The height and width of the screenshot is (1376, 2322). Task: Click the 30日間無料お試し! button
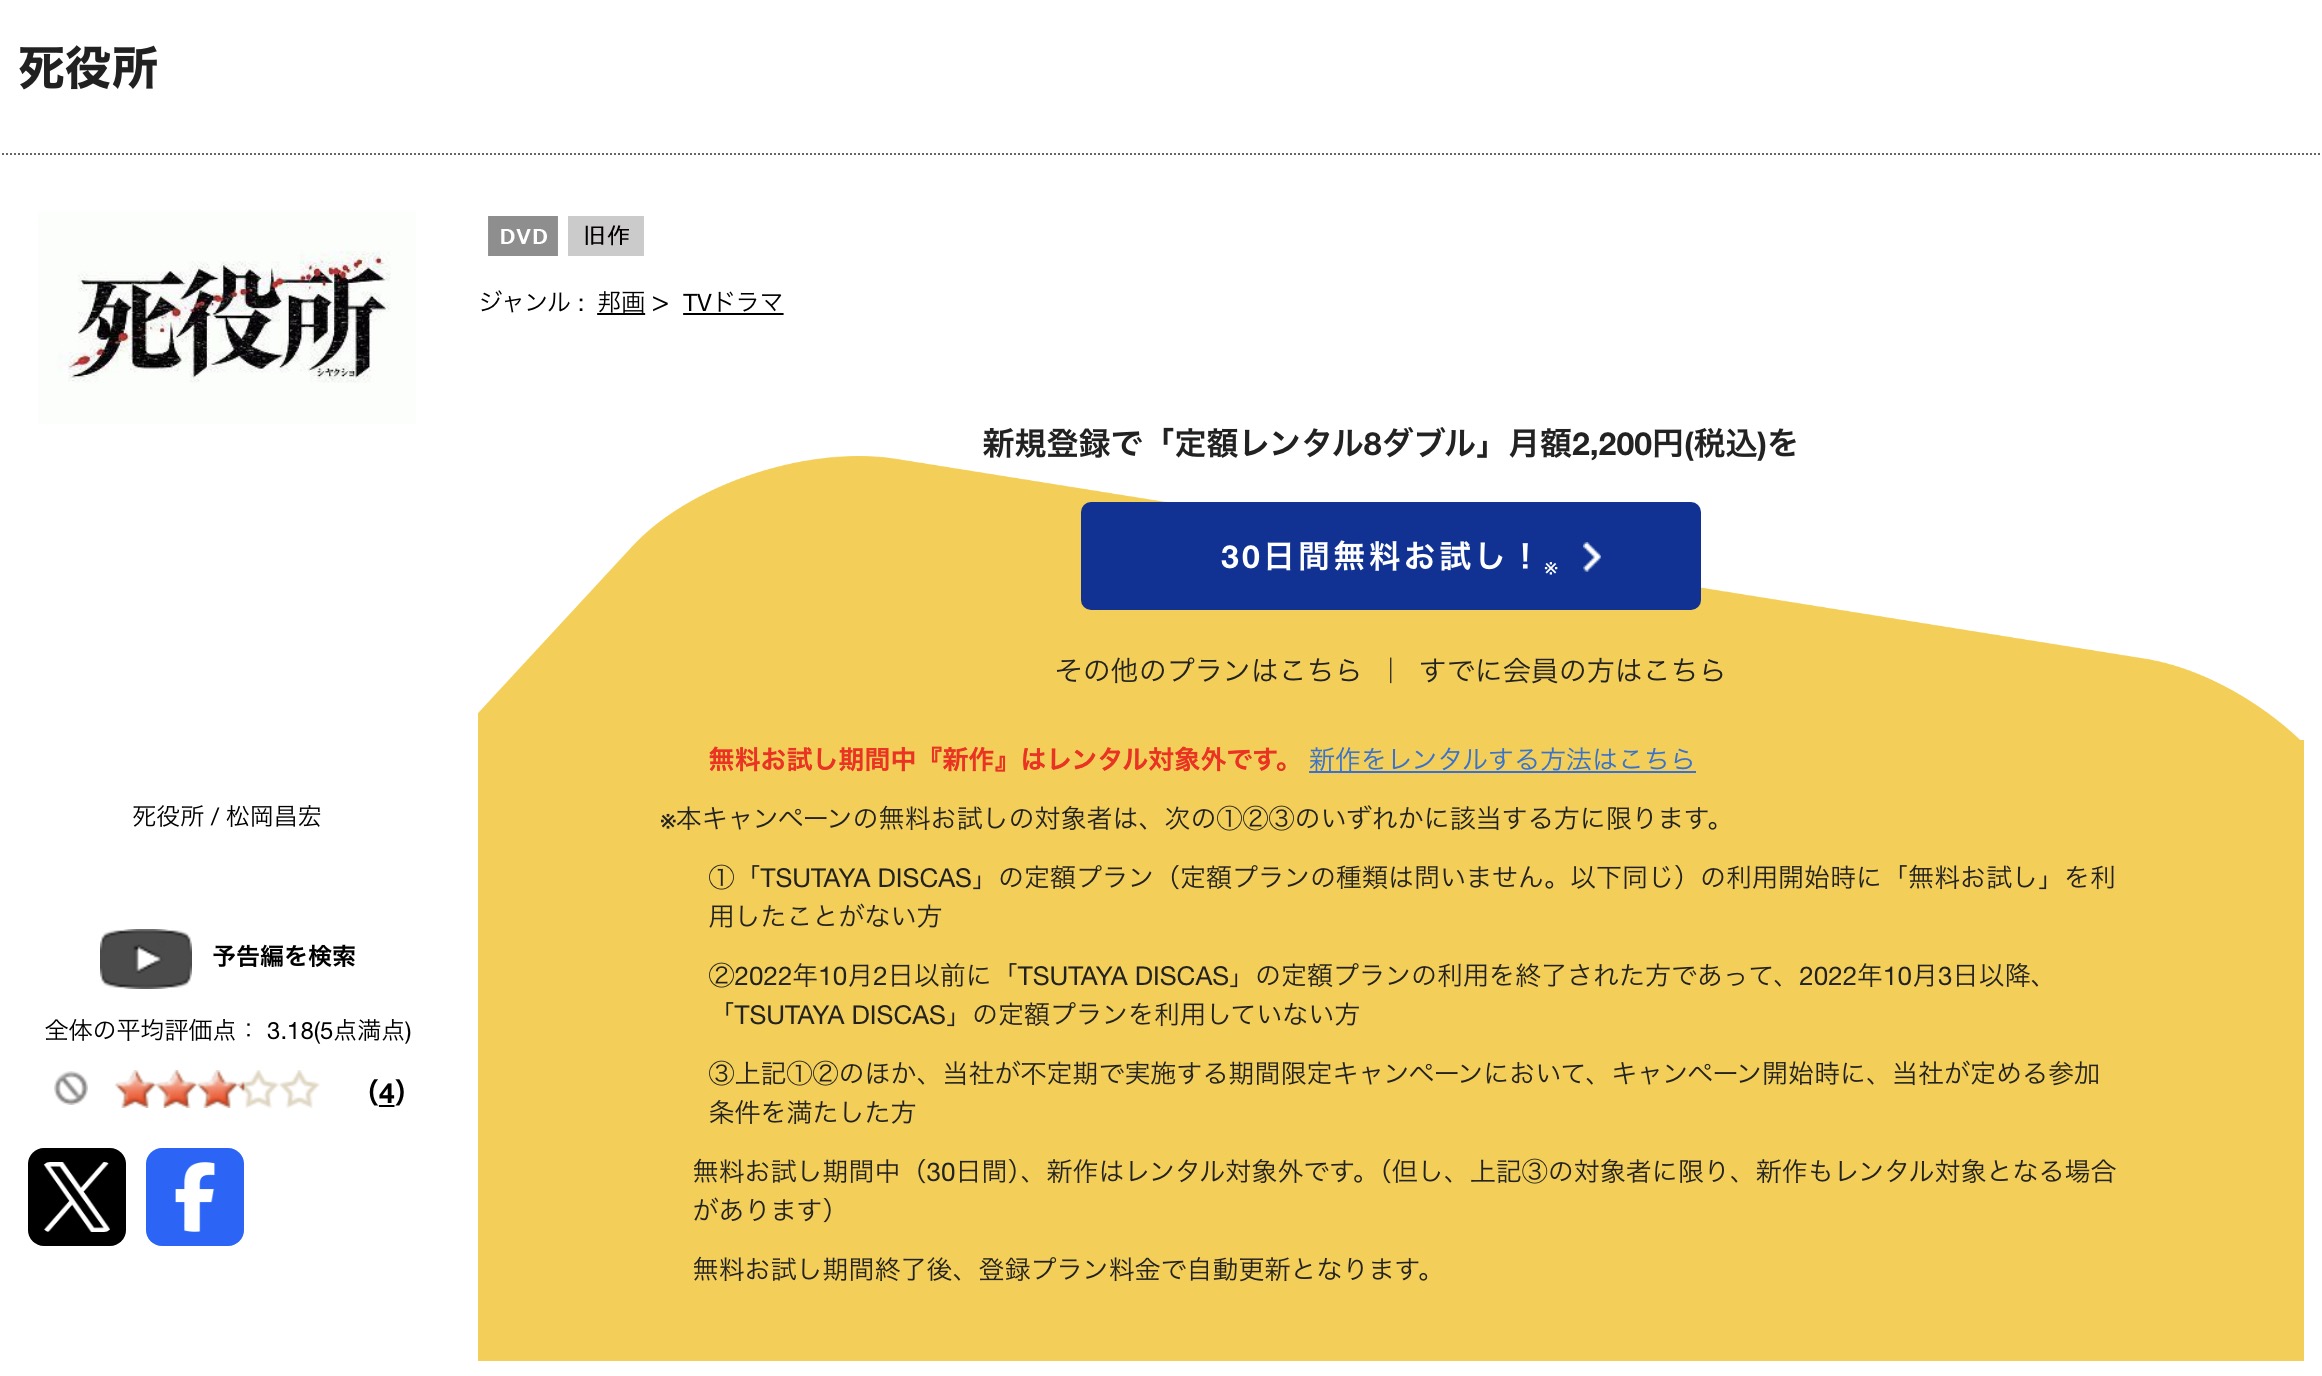click(1390, 556)
